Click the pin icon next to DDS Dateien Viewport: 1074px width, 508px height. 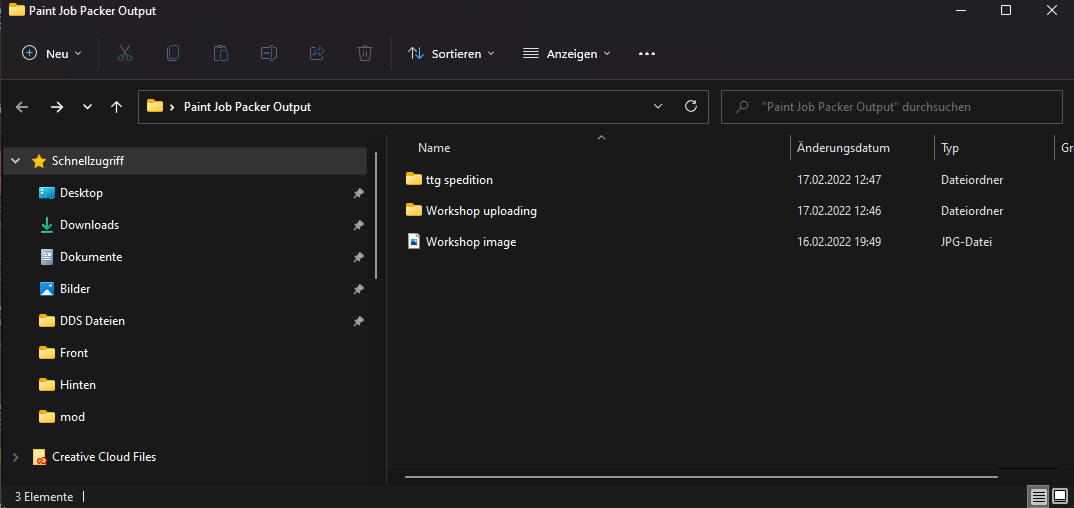pyautogui.click(x=358, y=321)
